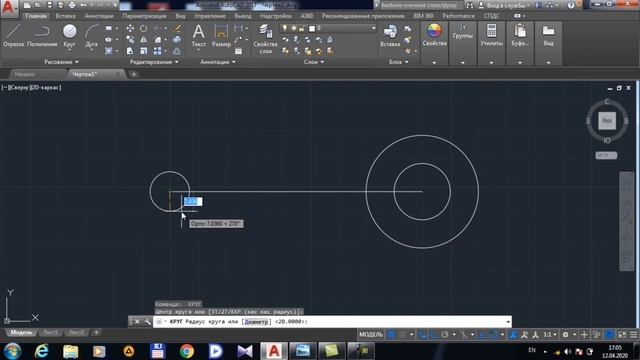The width and height of the screenshot is (640, 360).
Task: Click the Erase tool icon
Action: (x=177, y=29)
